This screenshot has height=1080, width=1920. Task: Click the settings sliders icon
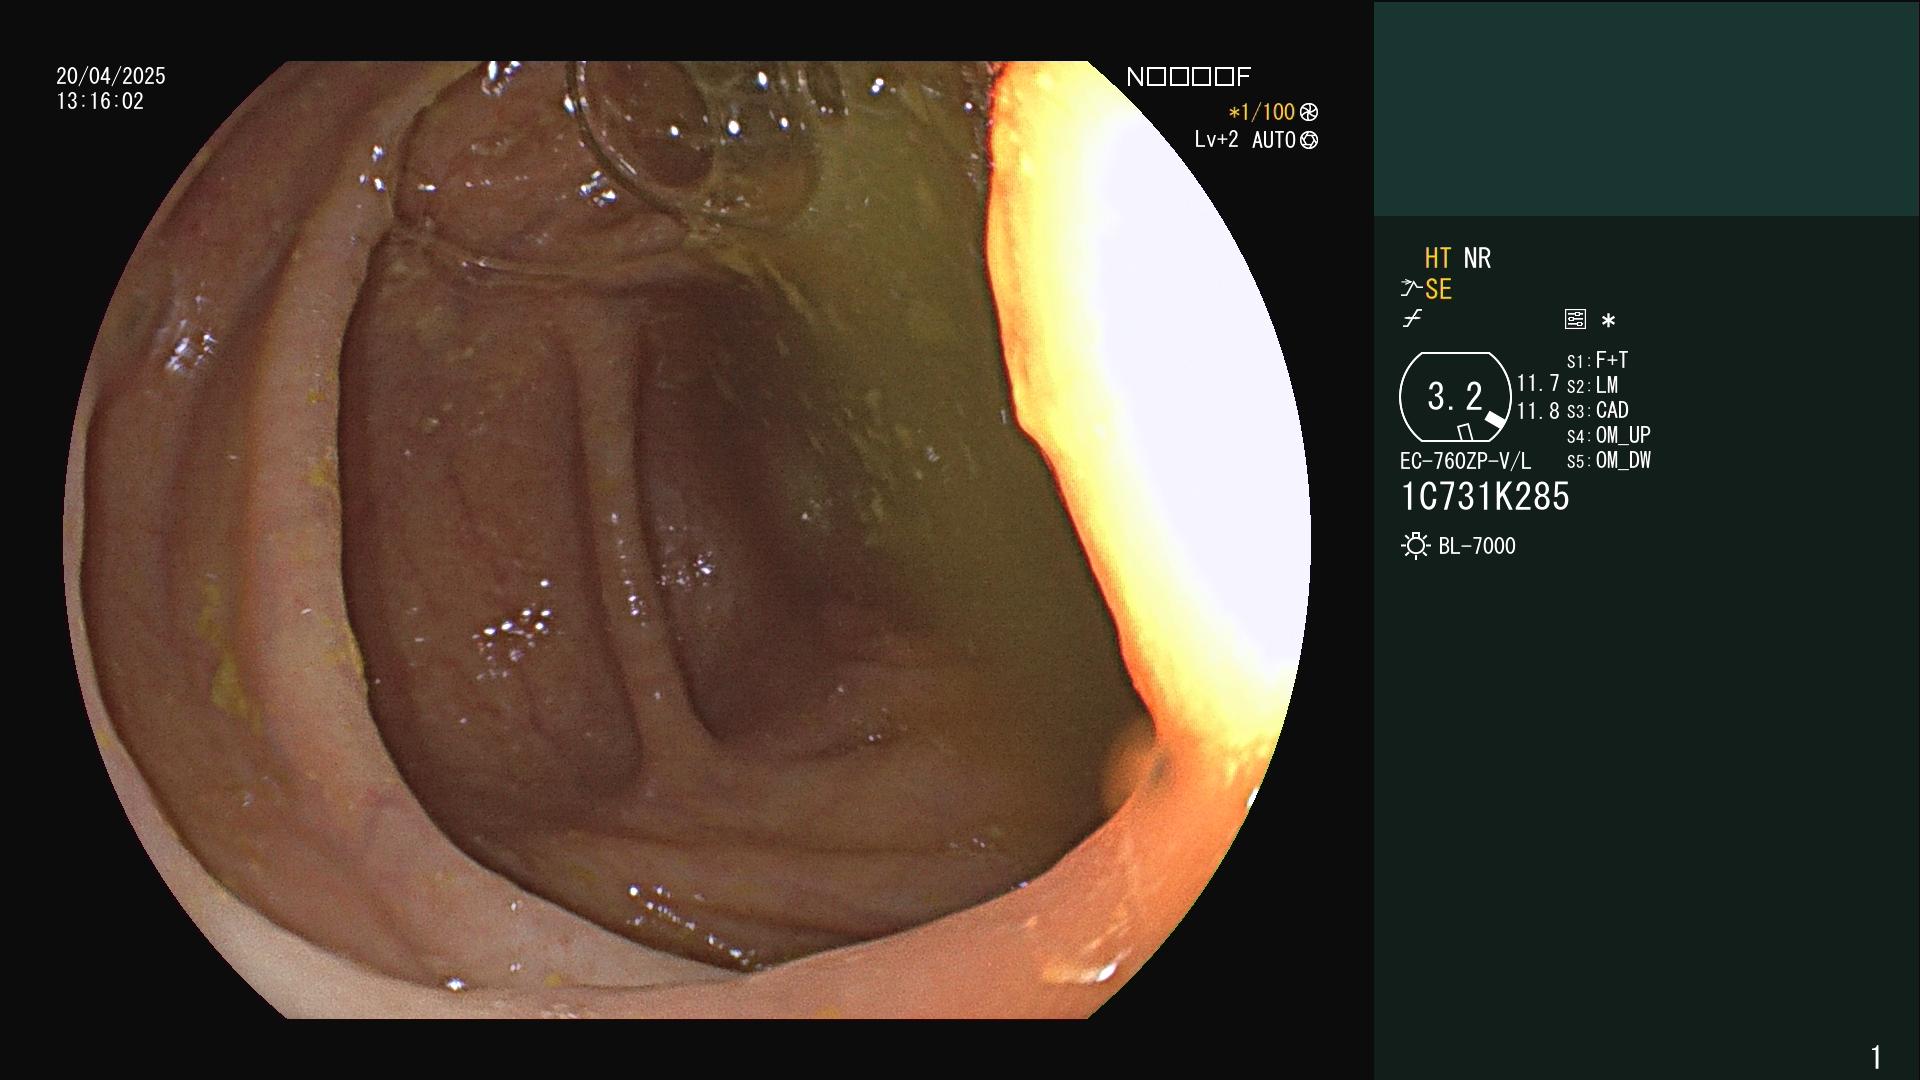(1575, 319)
